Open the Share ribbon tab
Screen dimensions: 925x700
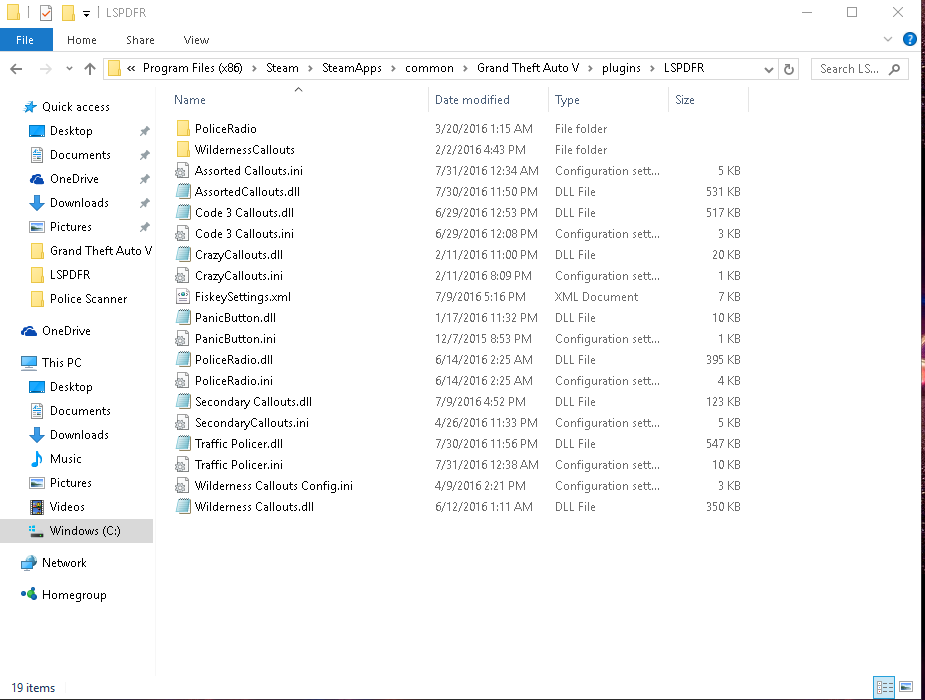coord(140,40)
